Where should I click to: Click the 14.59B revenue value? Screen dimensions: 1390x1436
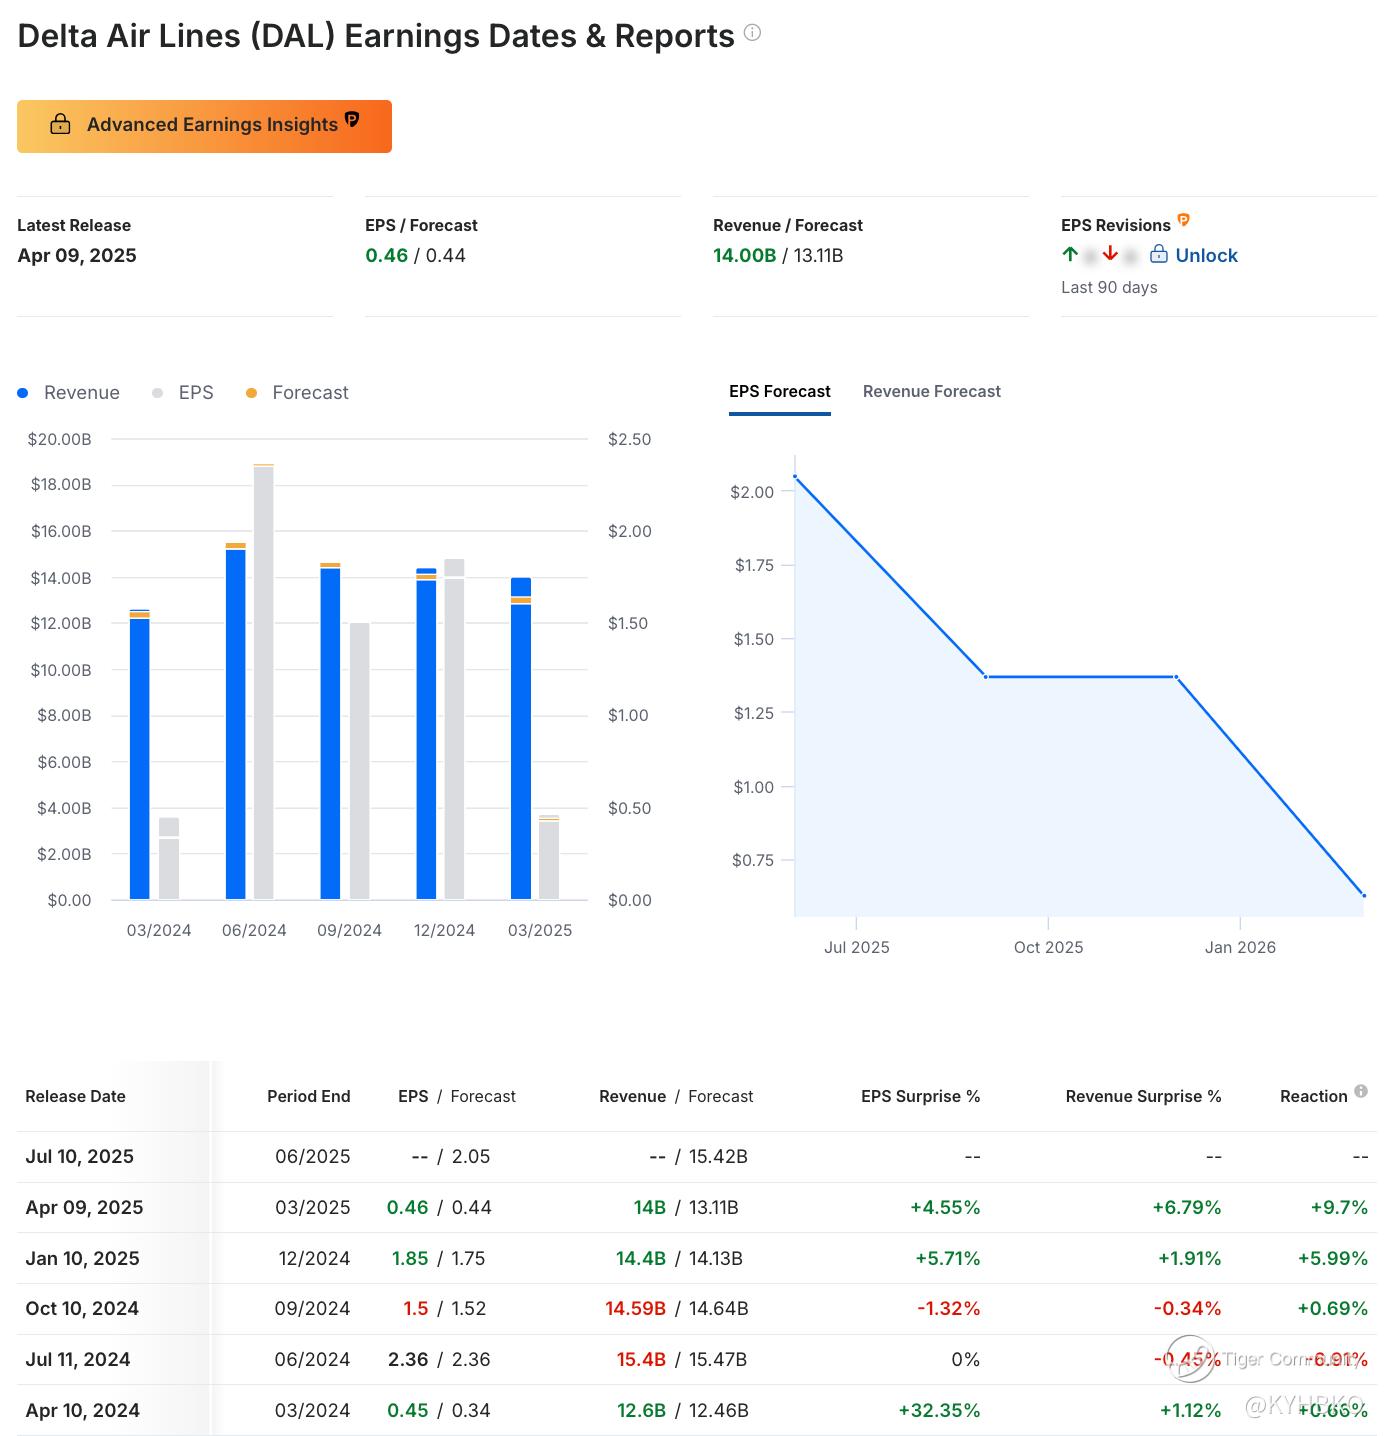click(x=635, y=1309)
